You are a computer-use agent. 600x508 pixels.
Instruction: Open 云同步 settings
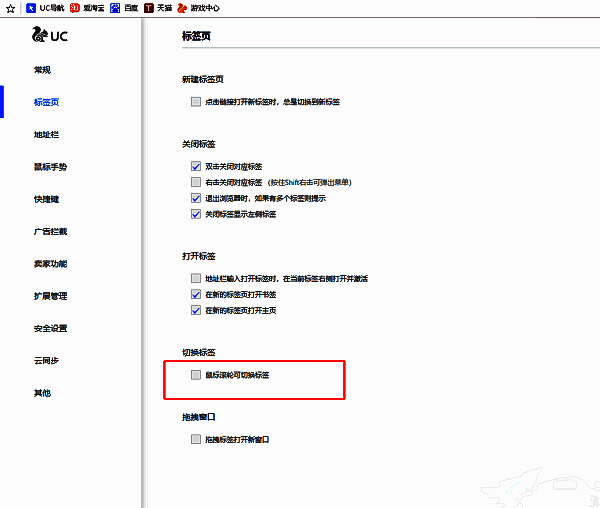pos(46,361)
